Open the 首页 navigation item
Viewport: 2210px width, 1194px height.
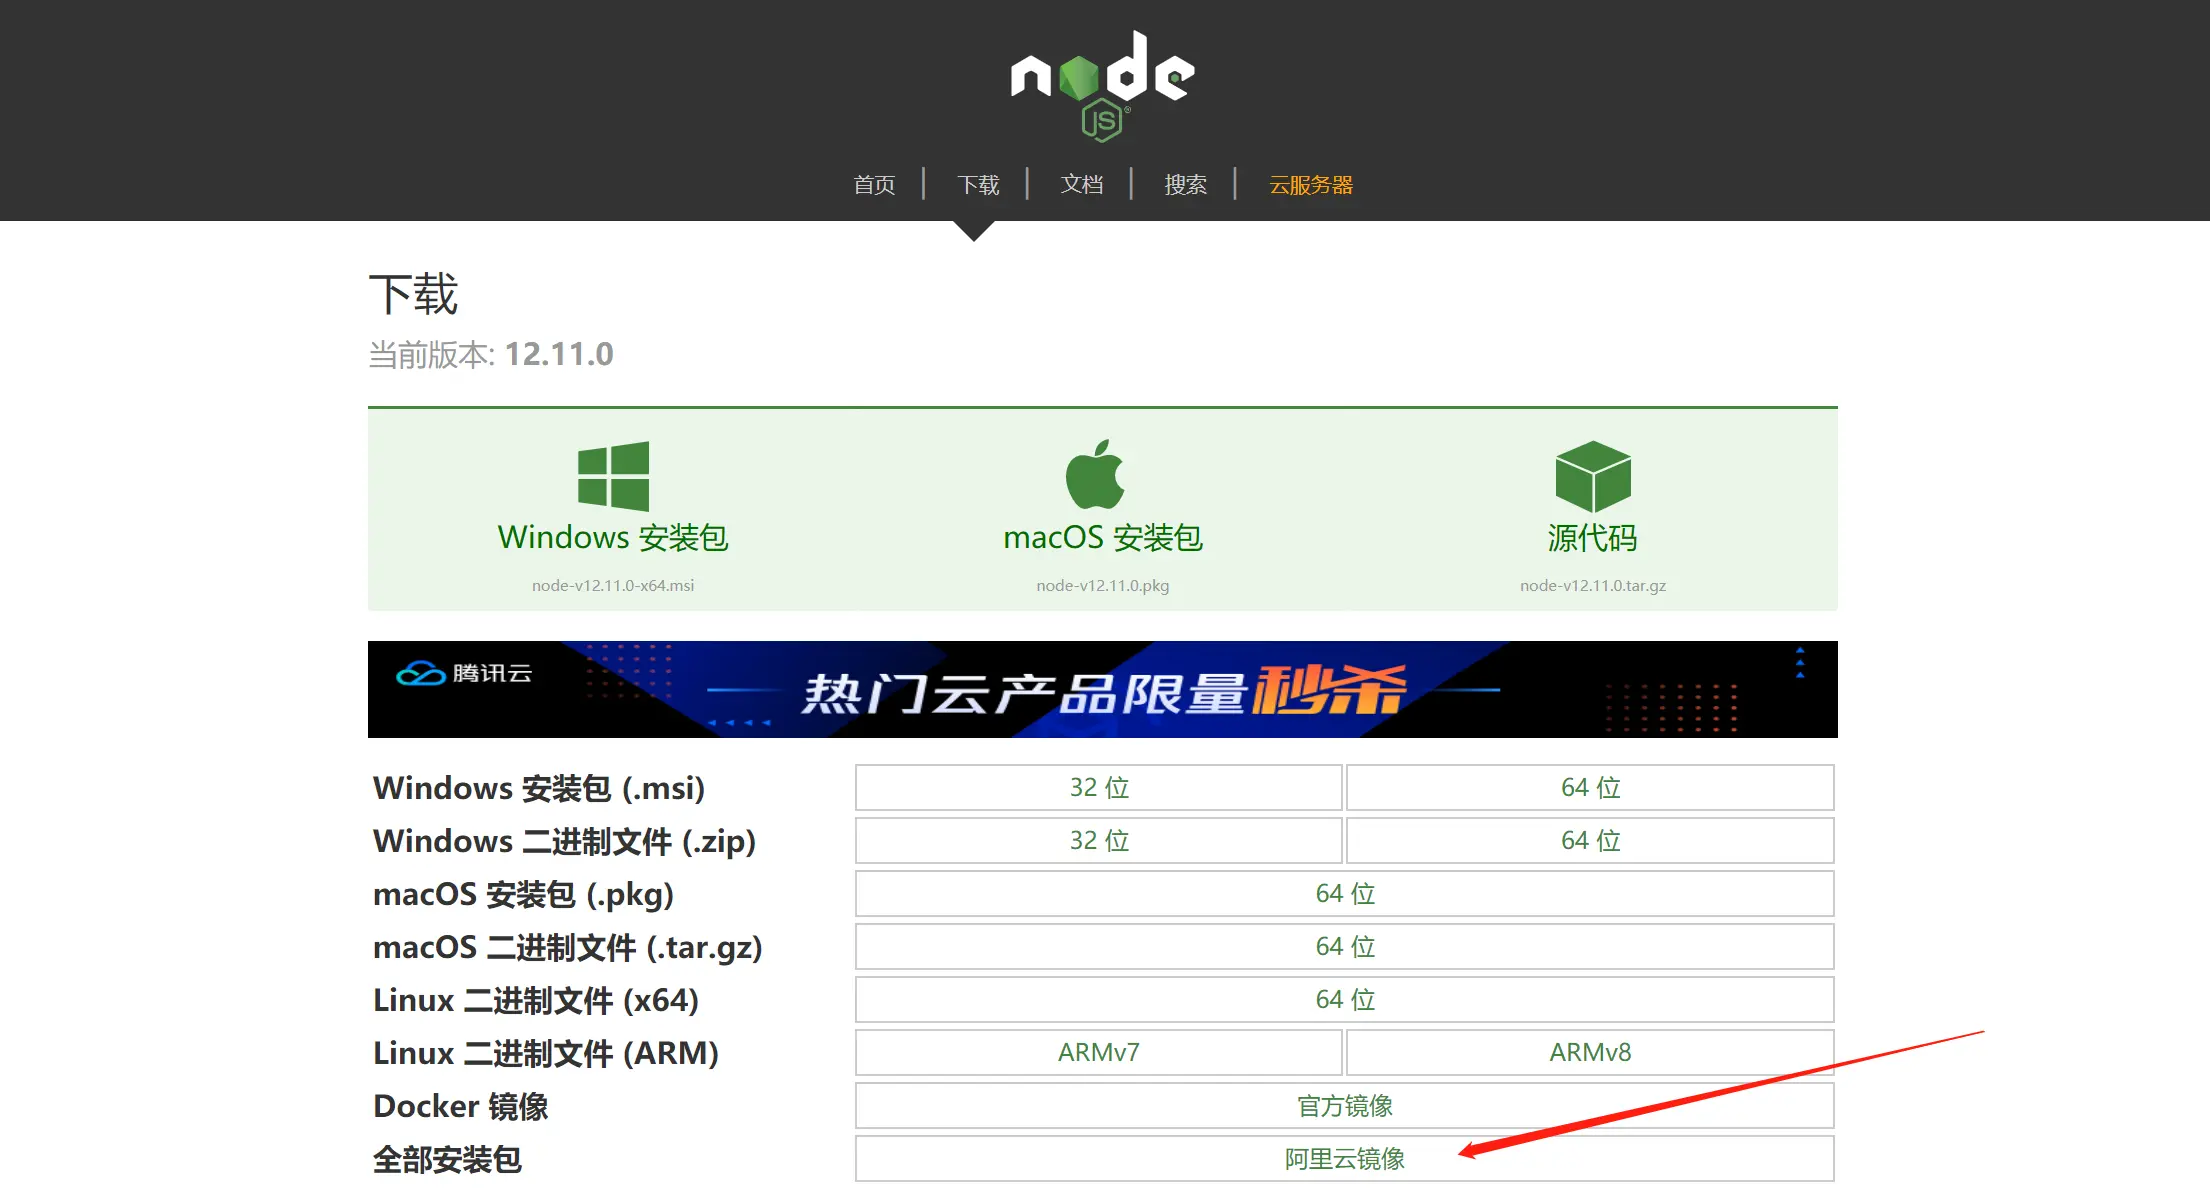pos(874,185)
